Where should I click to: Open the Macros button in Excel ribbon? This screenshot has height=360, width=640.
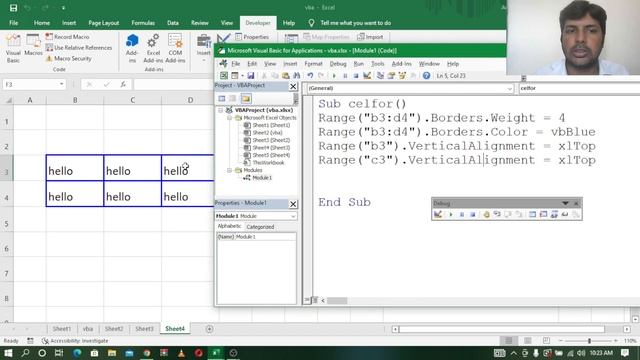pos(33,45)
